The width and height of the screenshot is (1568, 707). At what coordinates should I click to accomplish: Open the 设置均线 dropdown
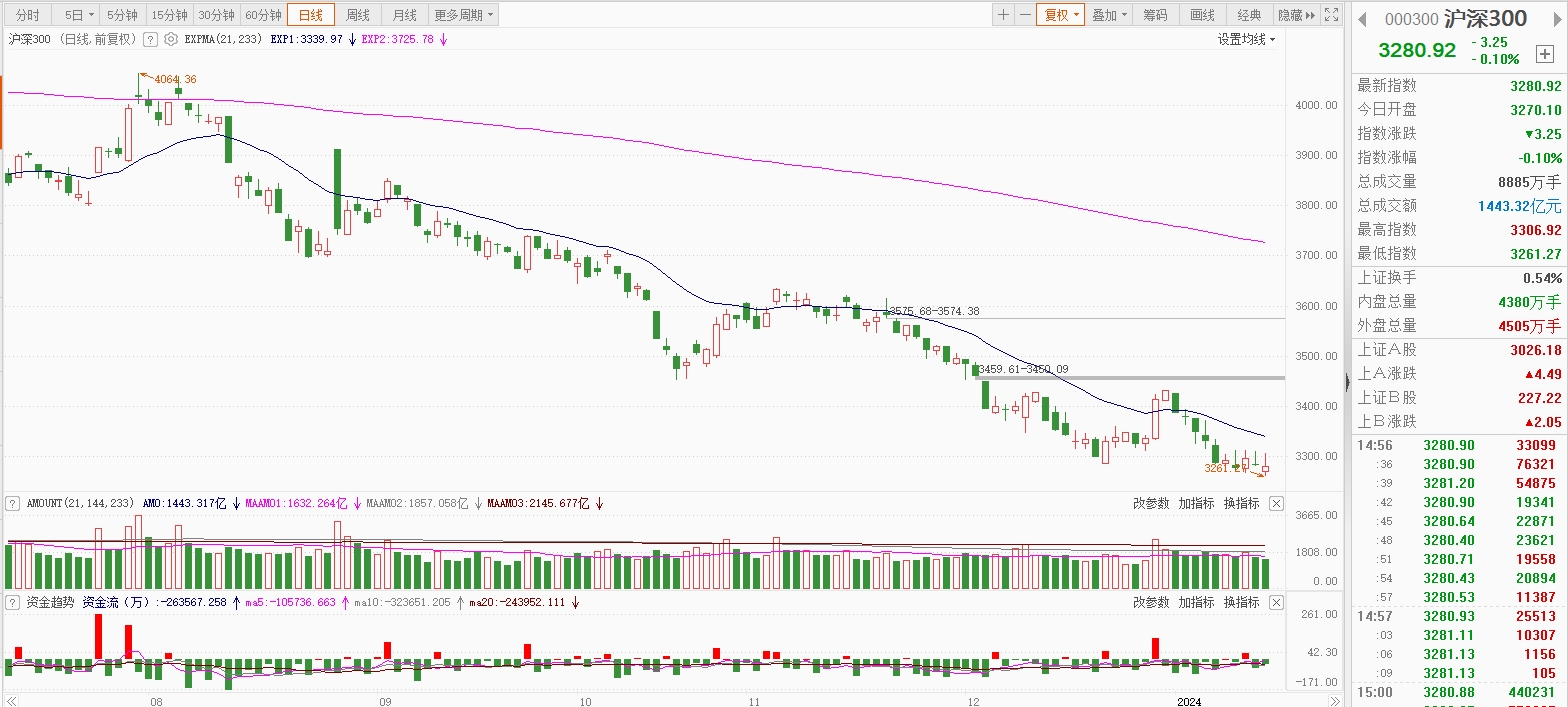pyautogui.click(x=1246, y=40)
